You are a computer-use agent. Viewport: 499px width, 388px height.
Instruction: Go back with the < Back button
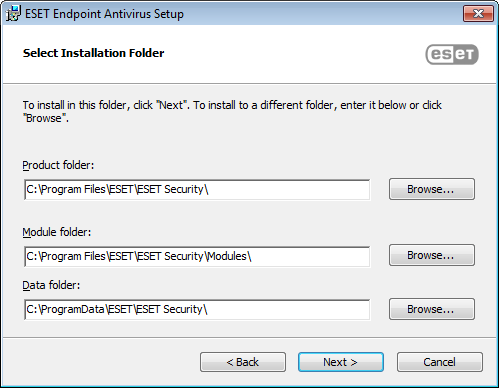coord(243,362)
